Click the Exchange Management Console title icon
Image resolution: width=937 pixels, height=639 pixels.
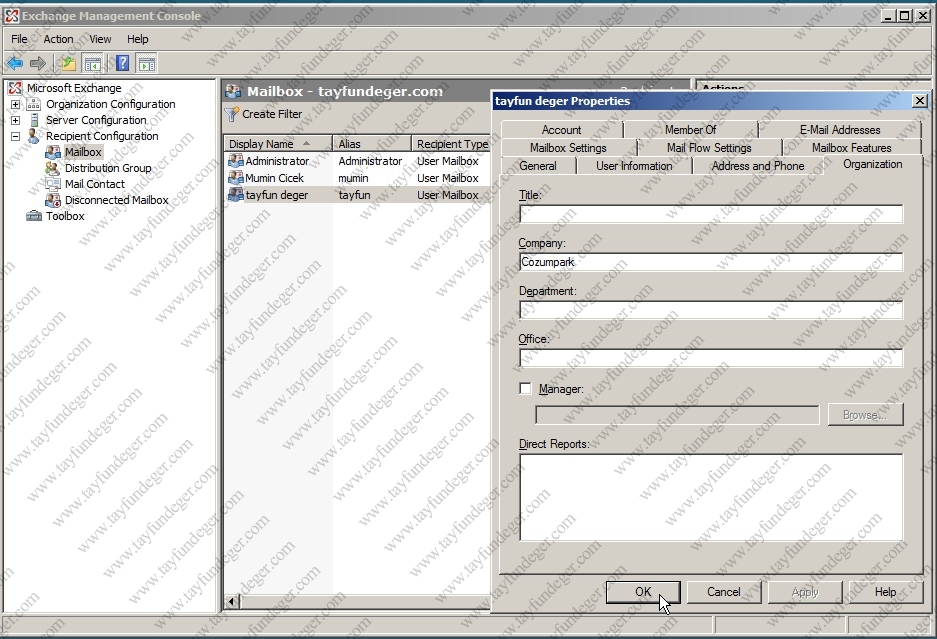point(12,16)
